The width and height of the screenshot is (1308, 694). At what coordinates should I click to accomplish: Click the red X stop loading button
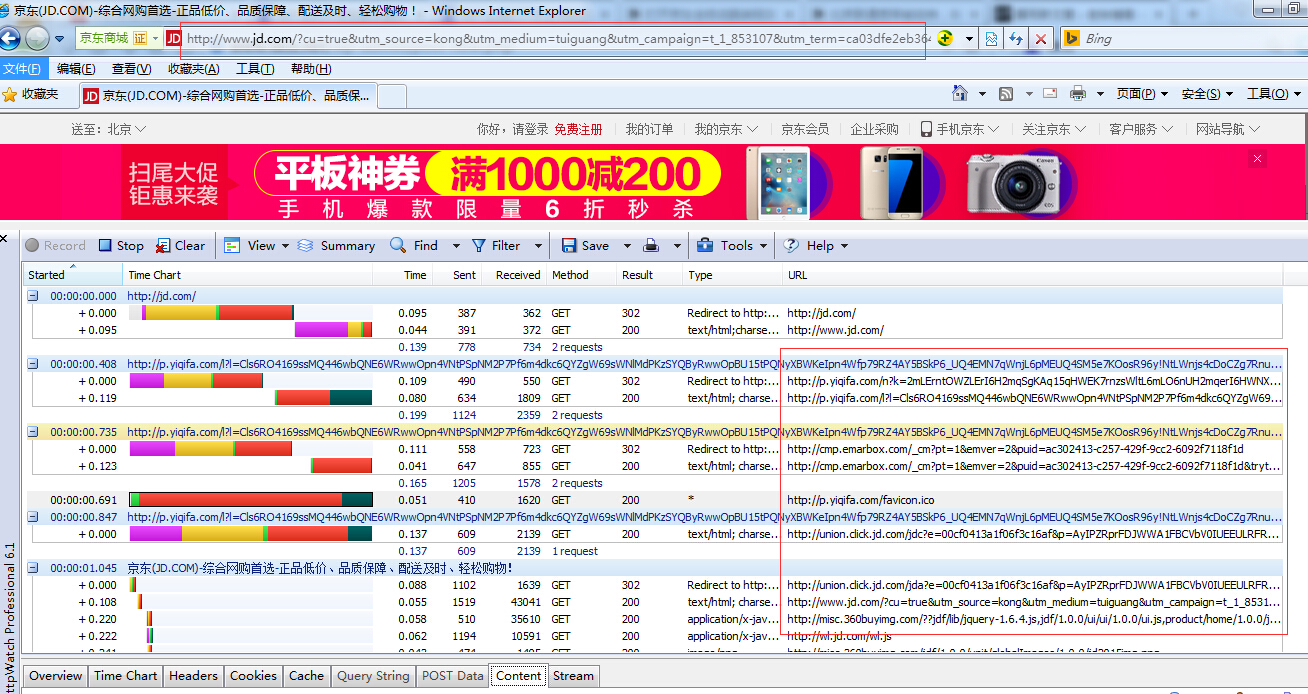coord(1041,38)
